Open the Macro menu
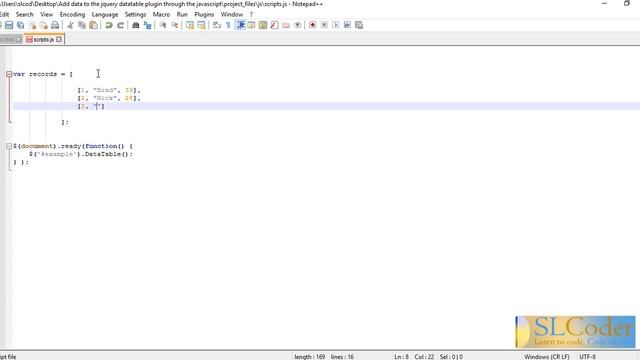The image size is (640, 360). [x=161, y=14]
